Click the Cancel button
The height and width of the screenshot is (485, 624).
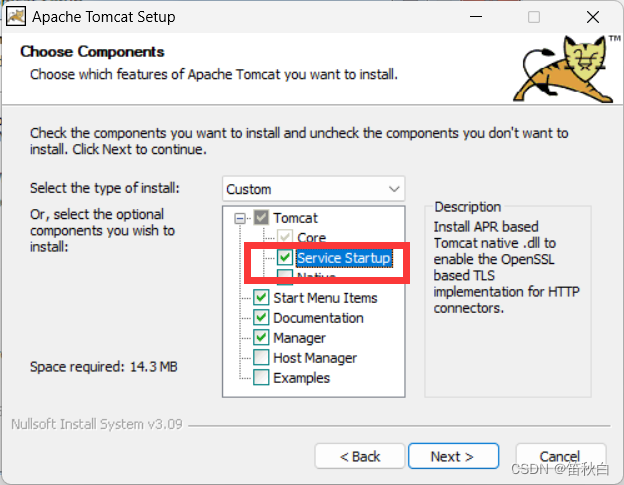click(560, 456)
